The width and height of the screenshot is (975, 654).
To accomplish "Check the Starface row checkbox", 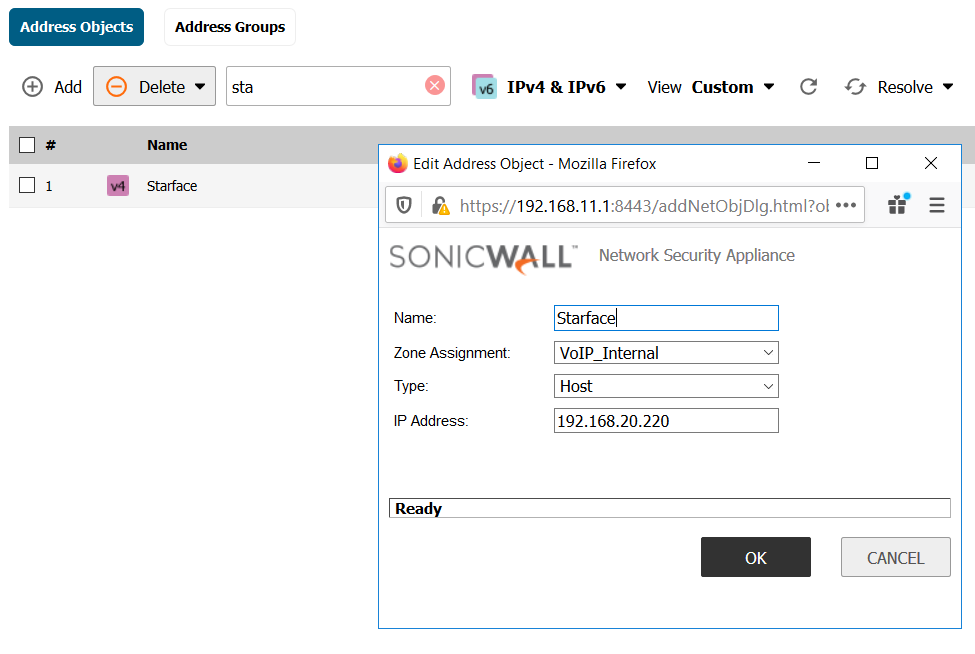I will point(27,185).
